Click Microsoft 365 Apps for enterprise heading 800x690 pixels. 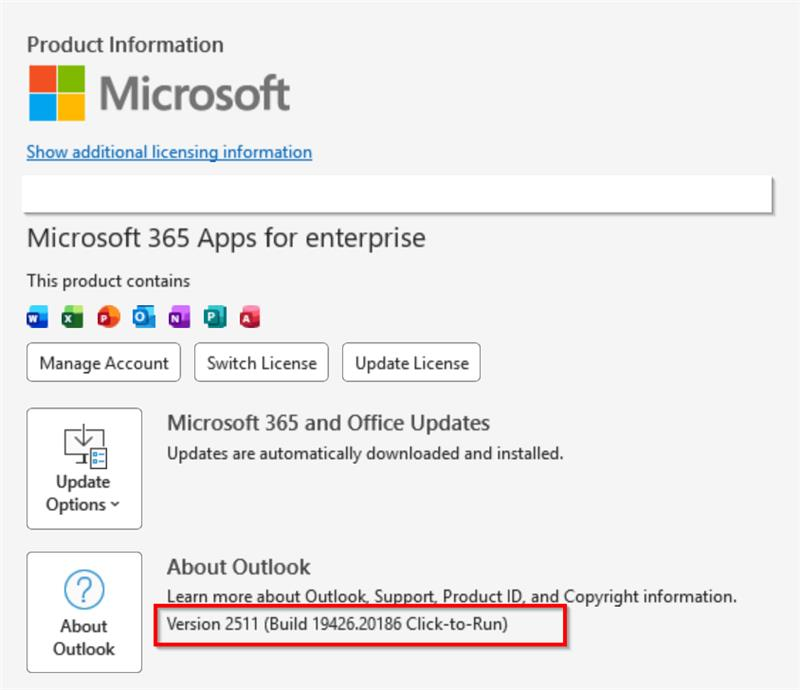(x=226, y=238)
